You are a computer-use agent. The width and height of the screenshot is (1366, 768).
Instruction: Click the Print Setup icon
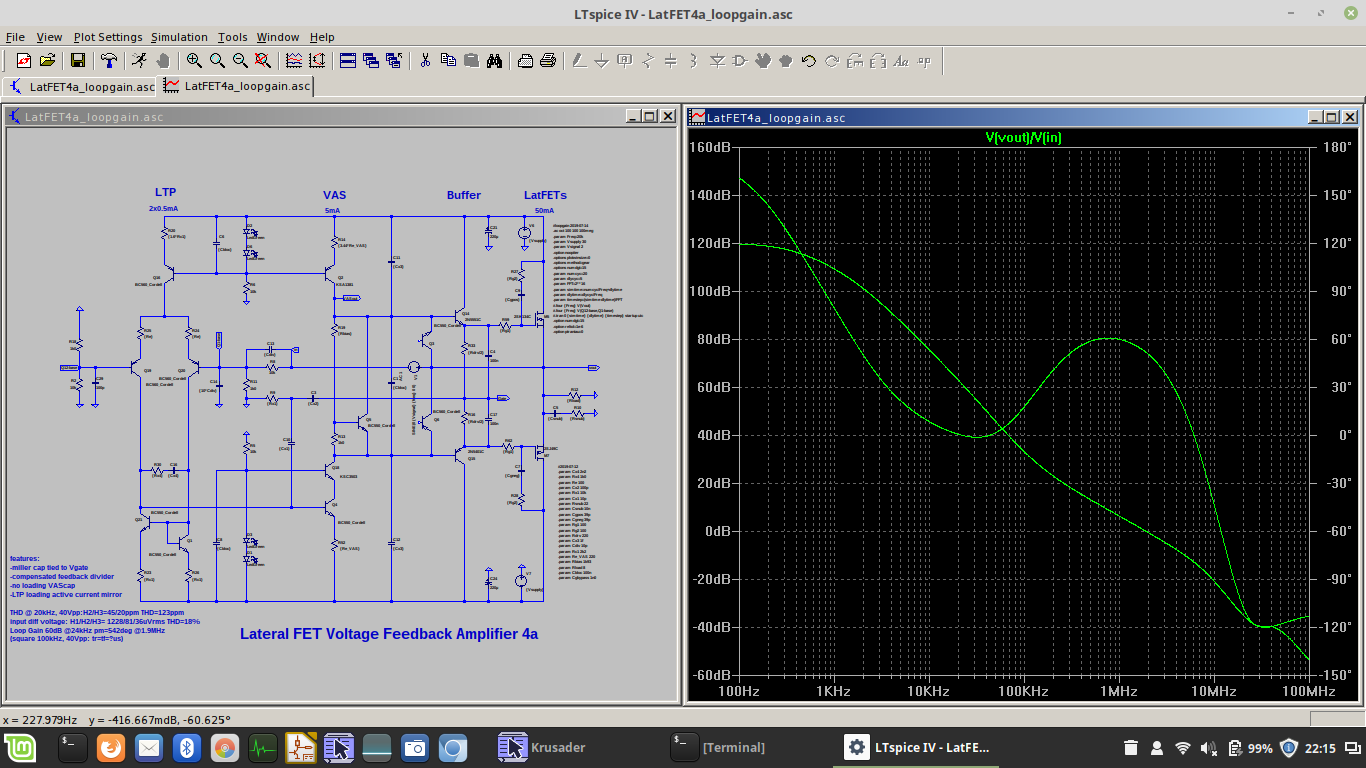click(x=525, y=61)
